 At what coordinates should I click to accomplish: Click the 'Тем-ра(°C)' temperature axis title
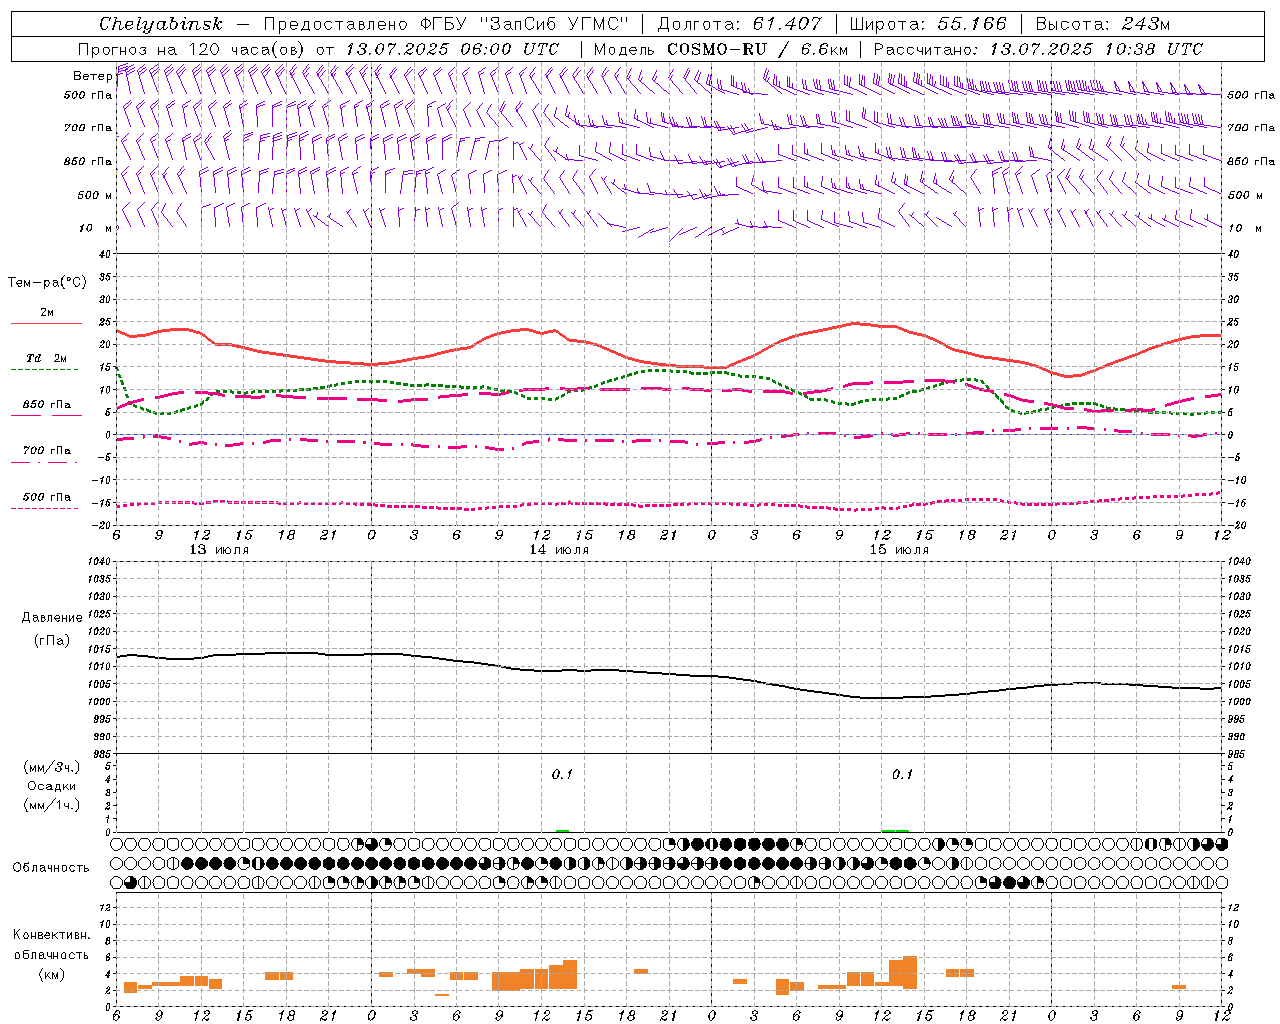pyautogui.click(x=47, y=283)
